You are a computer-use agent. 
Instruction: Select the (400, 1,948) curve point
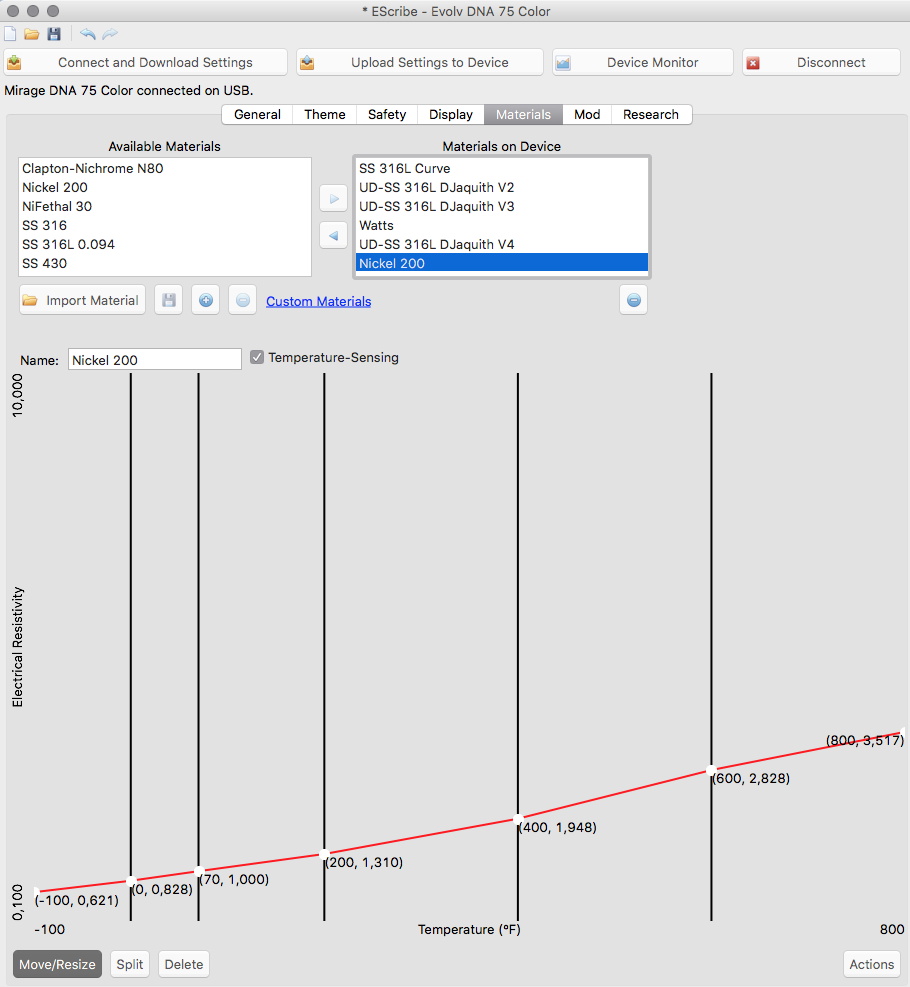[x=517, y=818]
